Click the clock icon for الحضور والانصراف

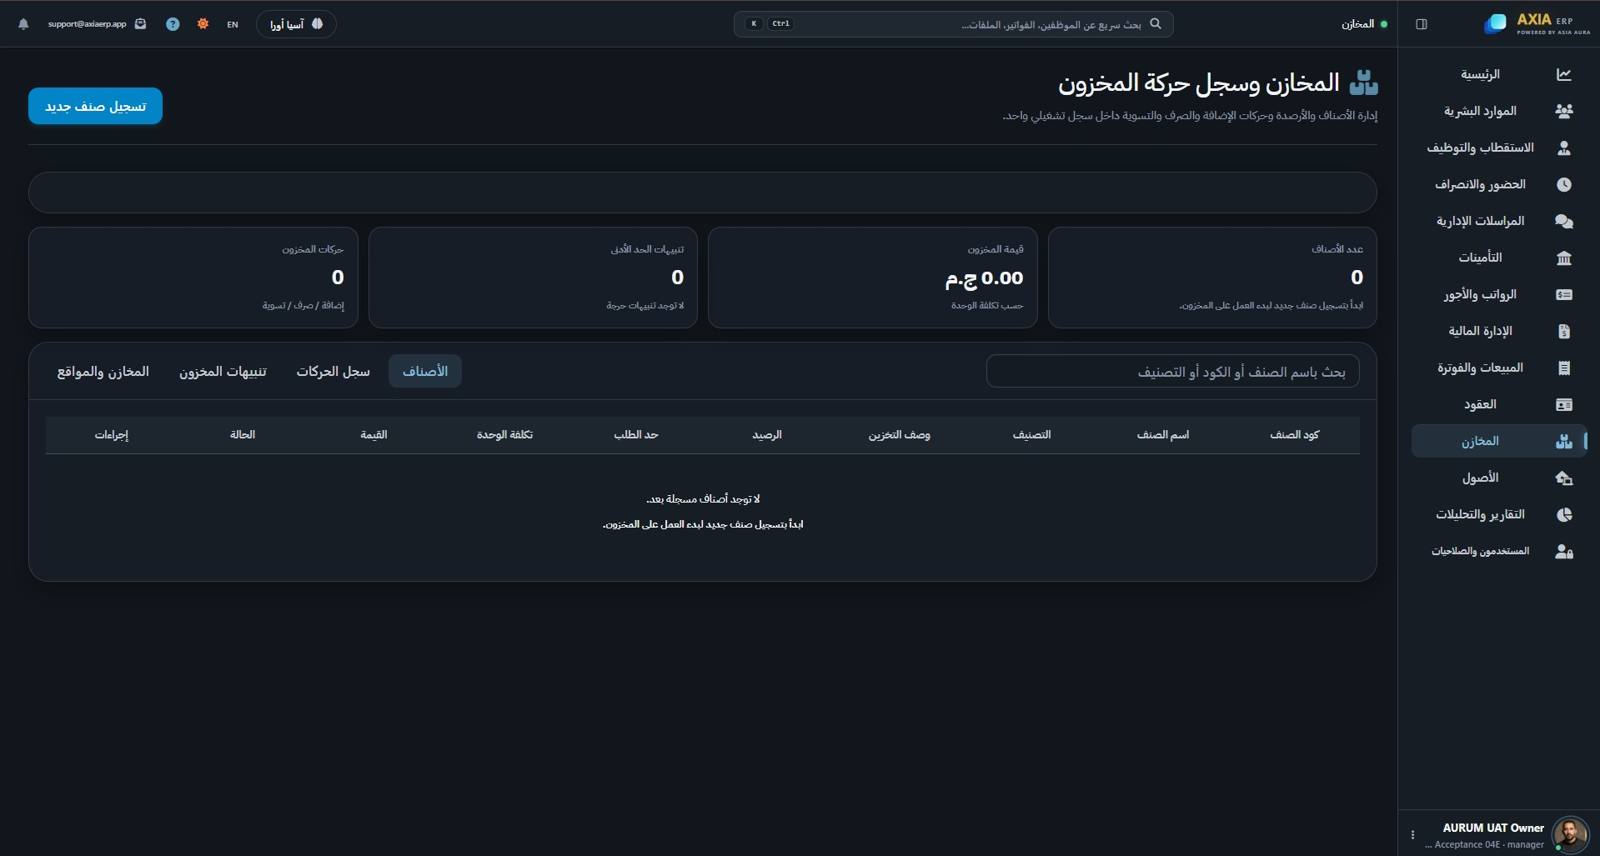[1564, 184]
